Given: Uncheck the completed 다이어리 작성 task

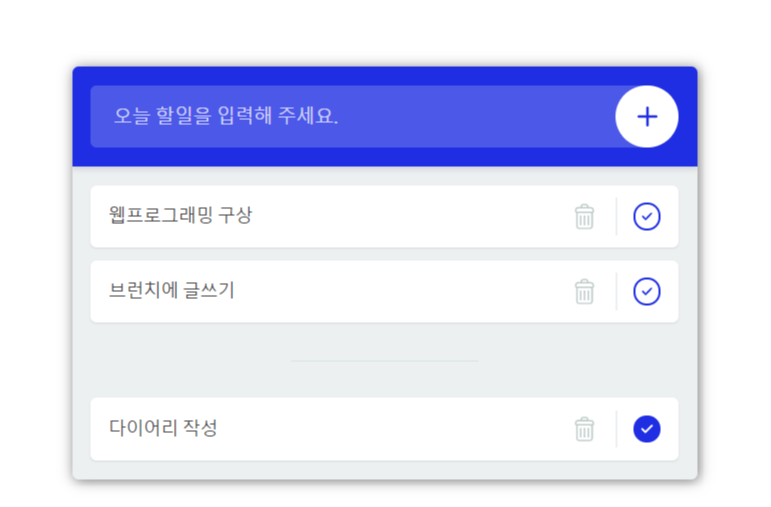Looking at the screenshot, I should coord(647,429).
